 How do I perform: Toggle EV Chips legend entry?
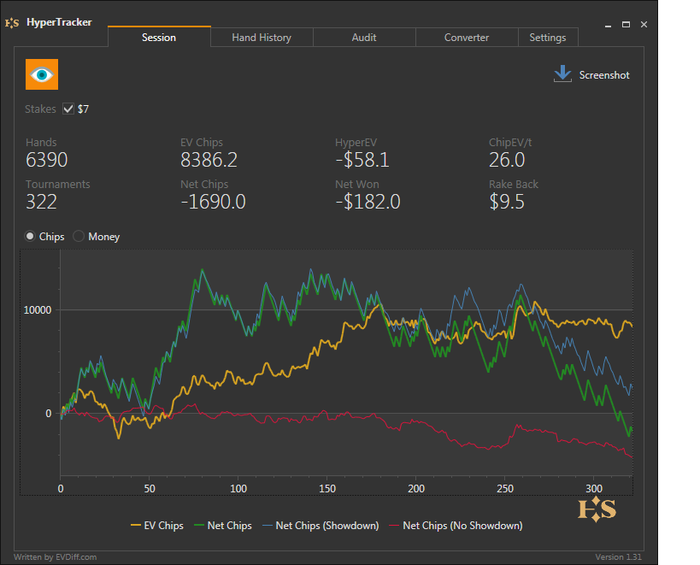point(157,525)
